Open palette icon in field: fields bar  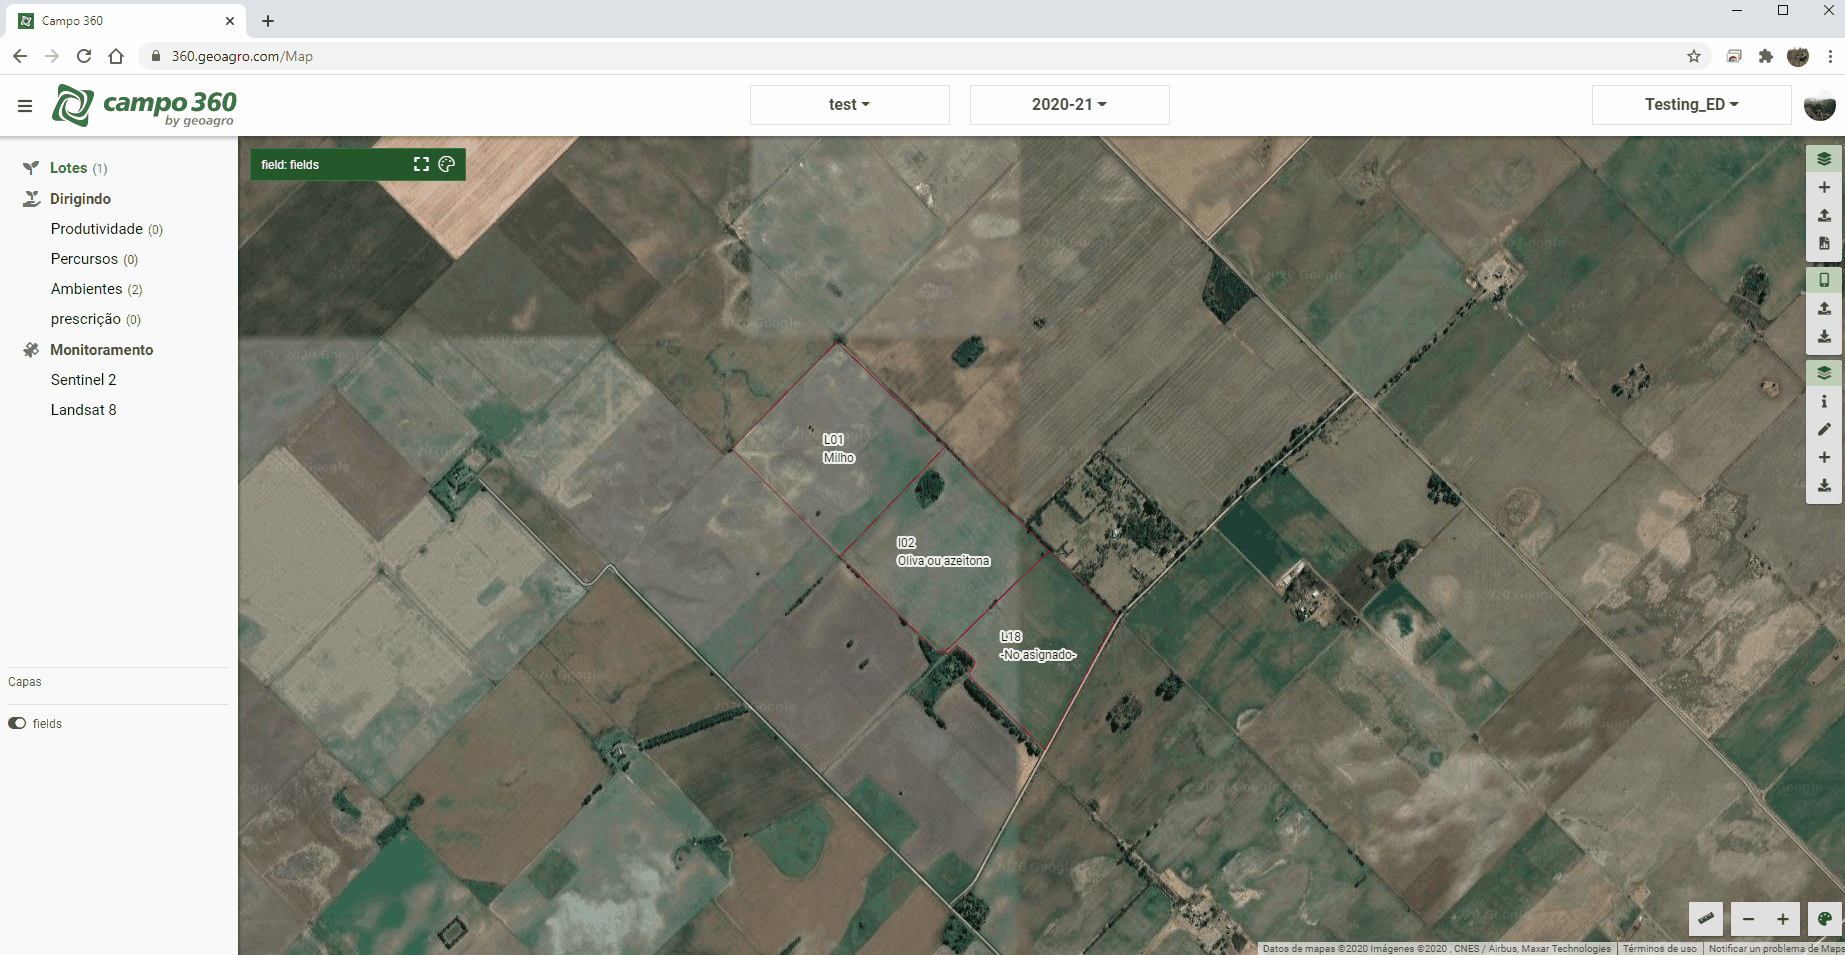[447, 164]
